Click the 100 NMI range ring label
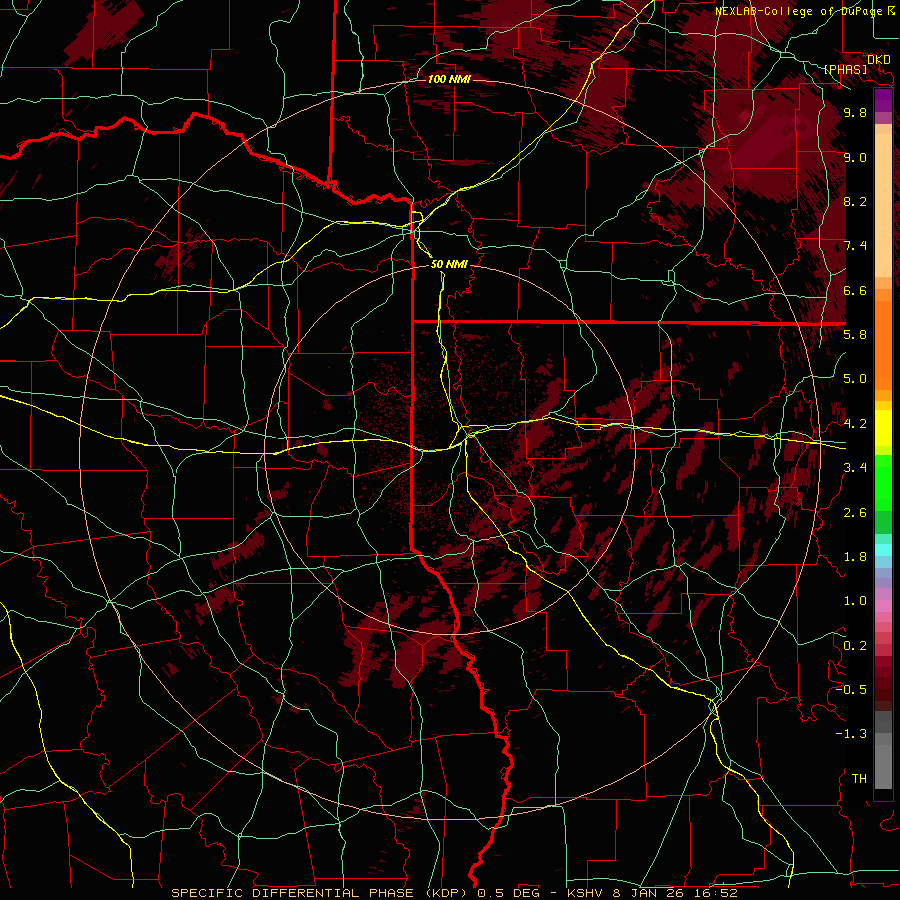Viewport: 900px width, 900px height. (x=449, y=79)
